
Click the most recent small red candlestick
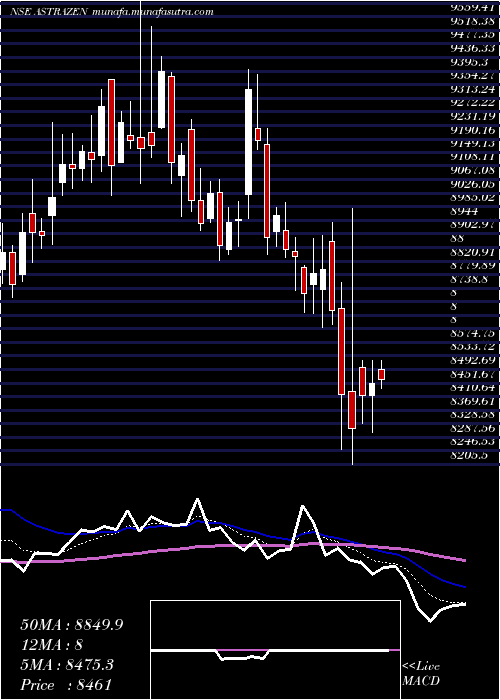click(382, 374)
